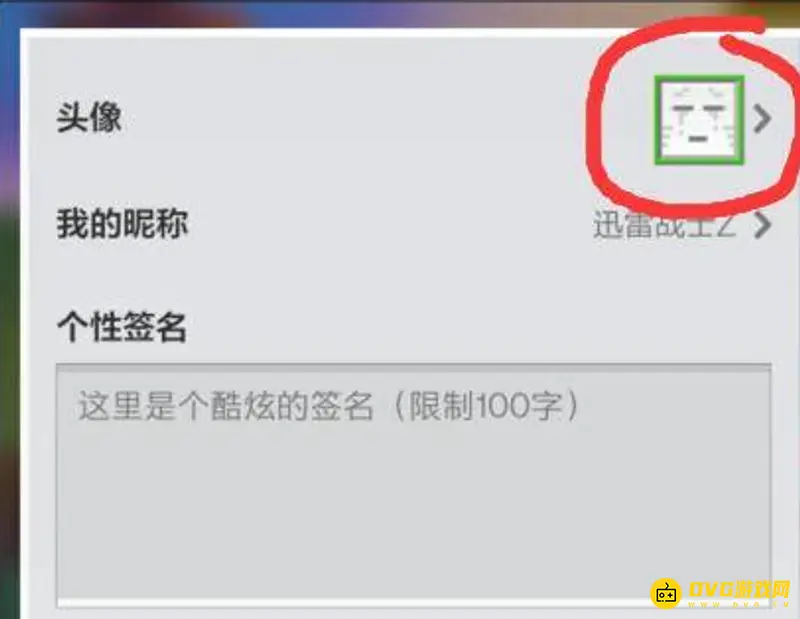800x619 pixels.
Task: Click the top border of signature field
Action: click(x=414, y=365)
